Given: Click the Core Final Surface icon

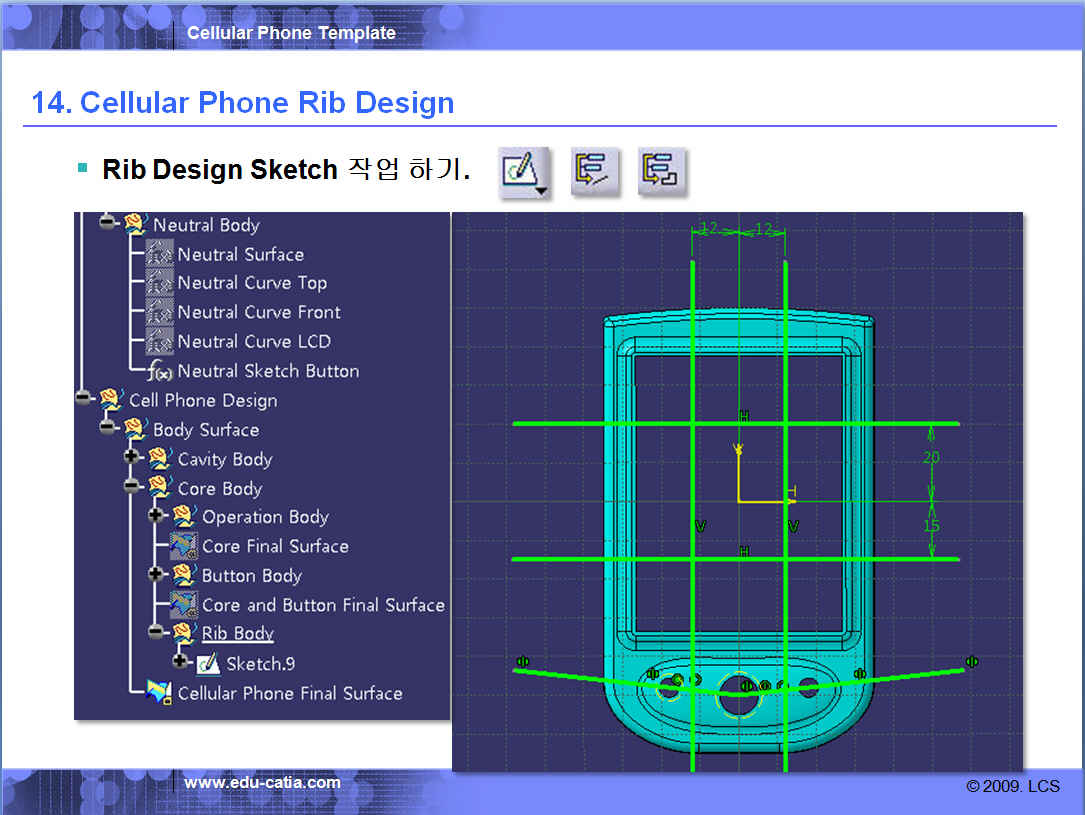Looking at the screenshot, I should (x=184, y=546).
